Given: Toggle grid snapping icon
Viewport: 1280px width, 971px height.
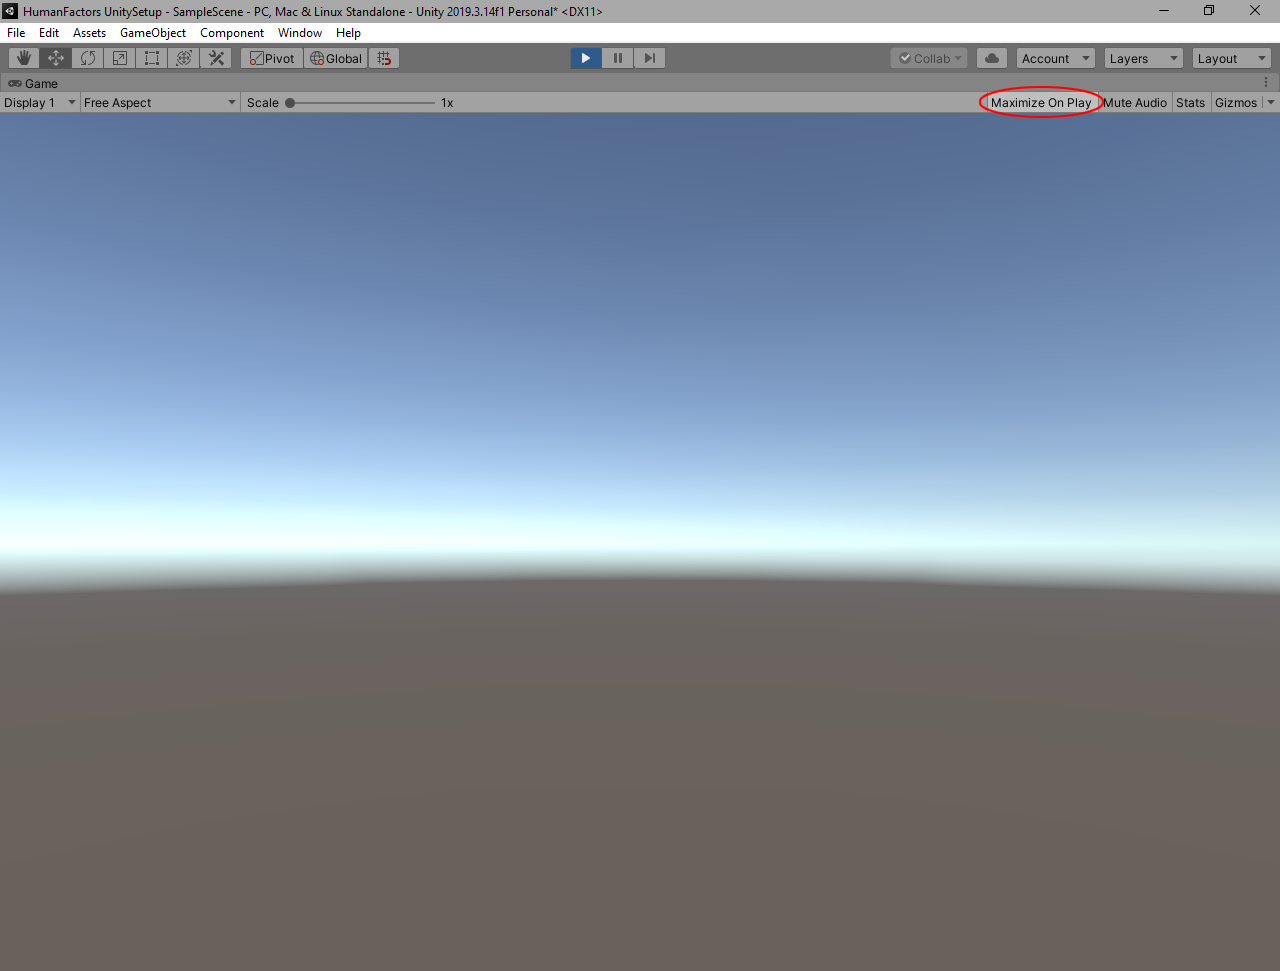Looking at the screenshot, I should point(384,58).
